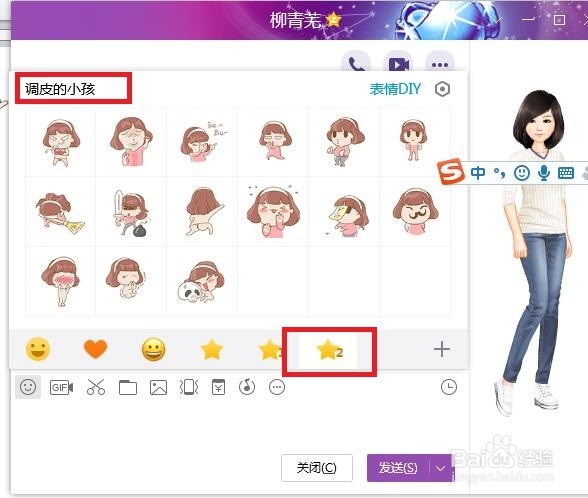Click the chat message input area
The height and width of the screenshot is (498, 588).
pos(240,426)
